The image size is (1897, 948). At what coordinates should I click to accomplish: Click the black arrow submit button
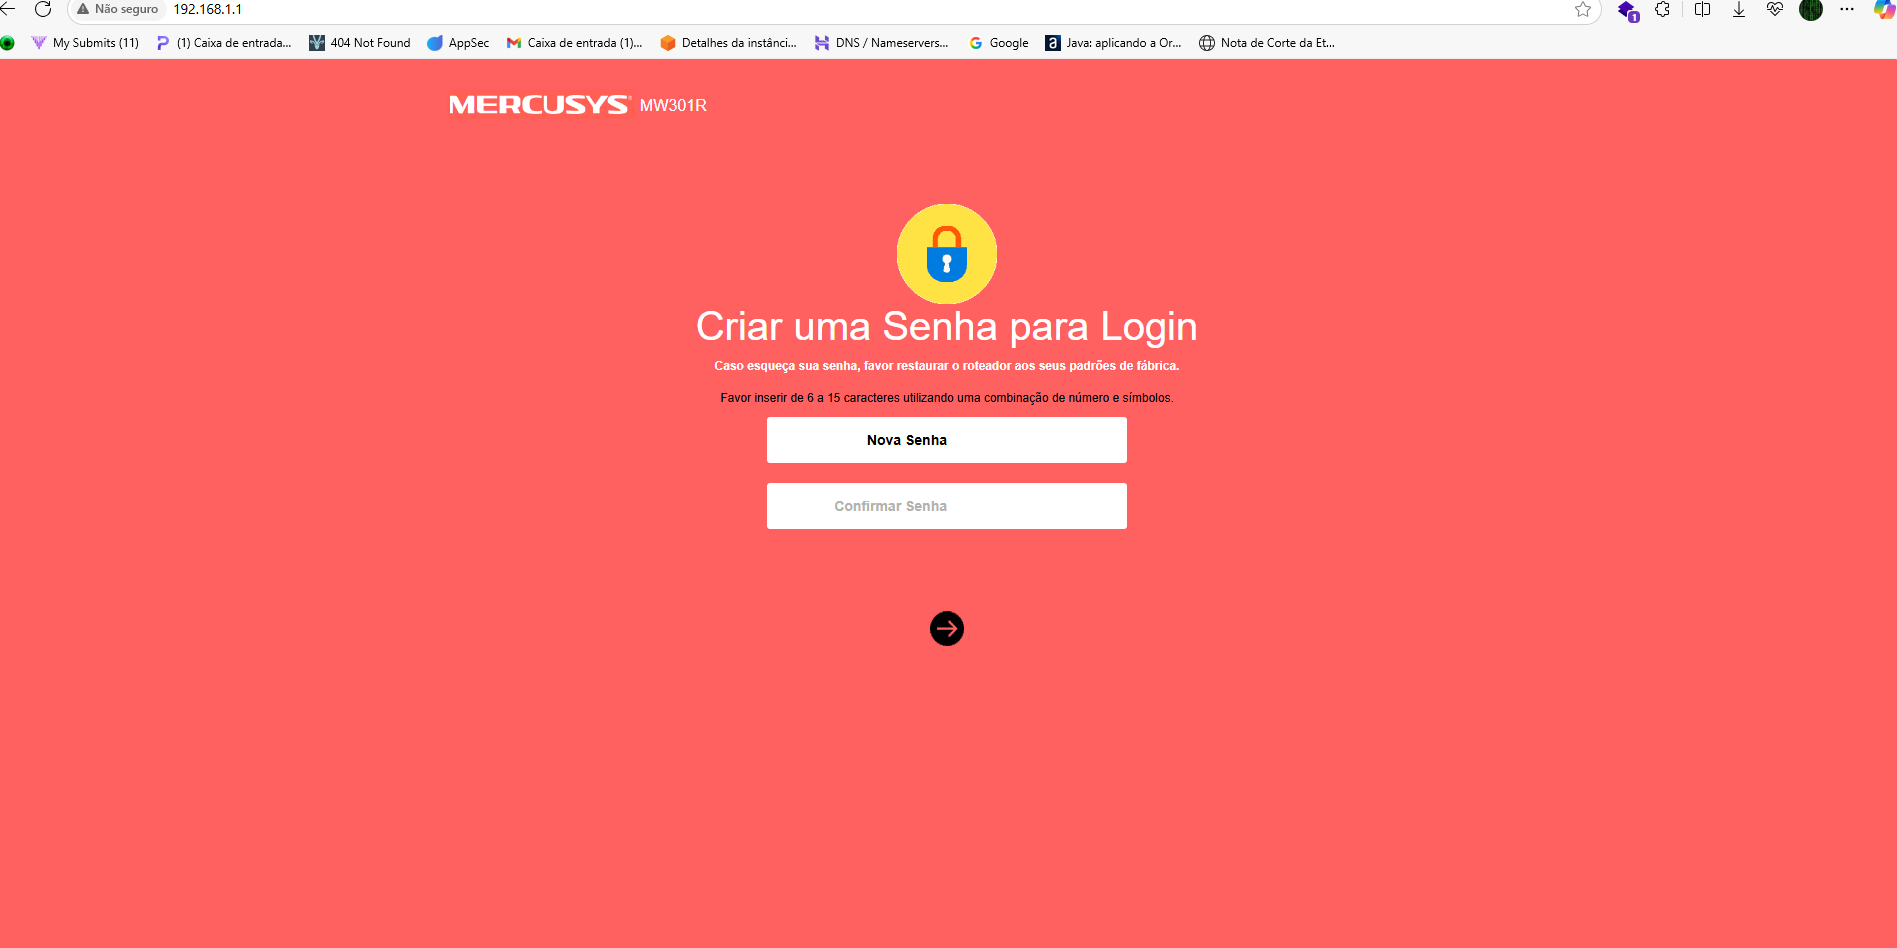(x=946, y=628)
